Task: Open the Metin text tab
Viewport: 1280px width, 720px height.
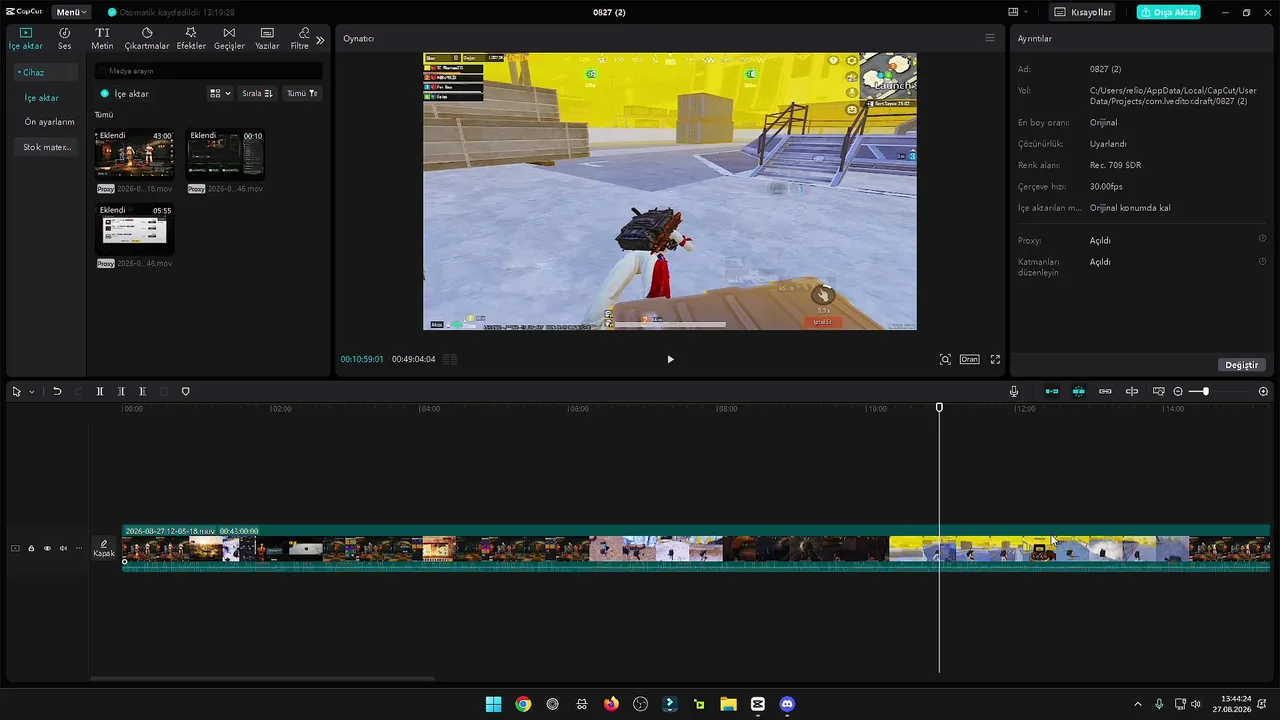Action: (102, 39)
